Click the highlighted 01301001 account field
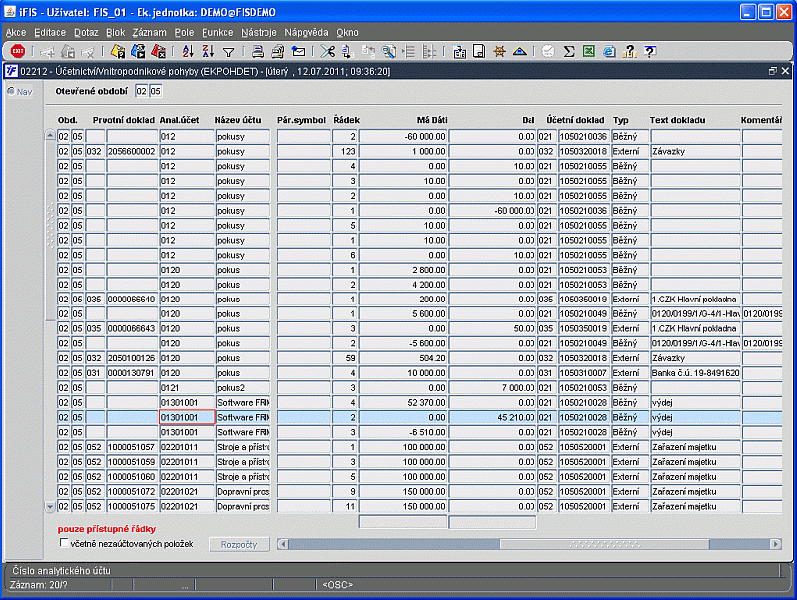 point(187,417)
